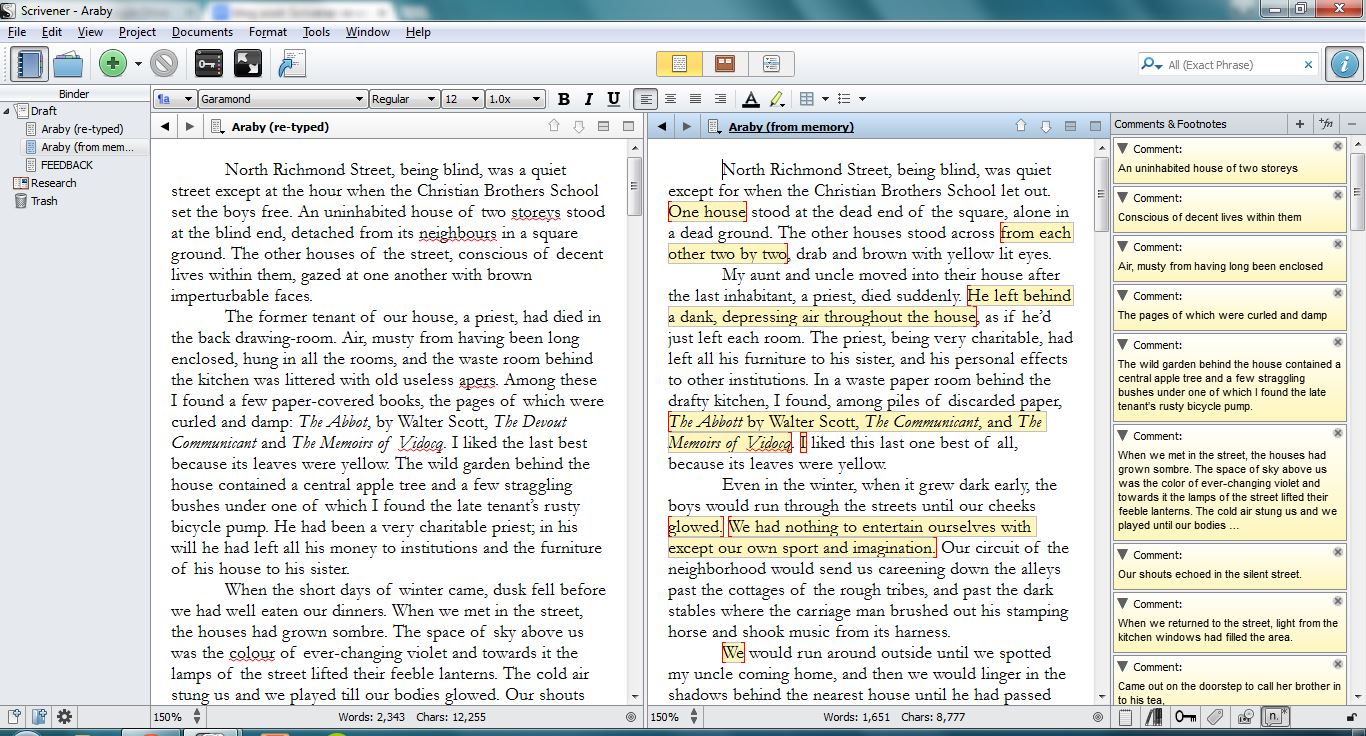Clear the search field with the X

(1308, 65)
